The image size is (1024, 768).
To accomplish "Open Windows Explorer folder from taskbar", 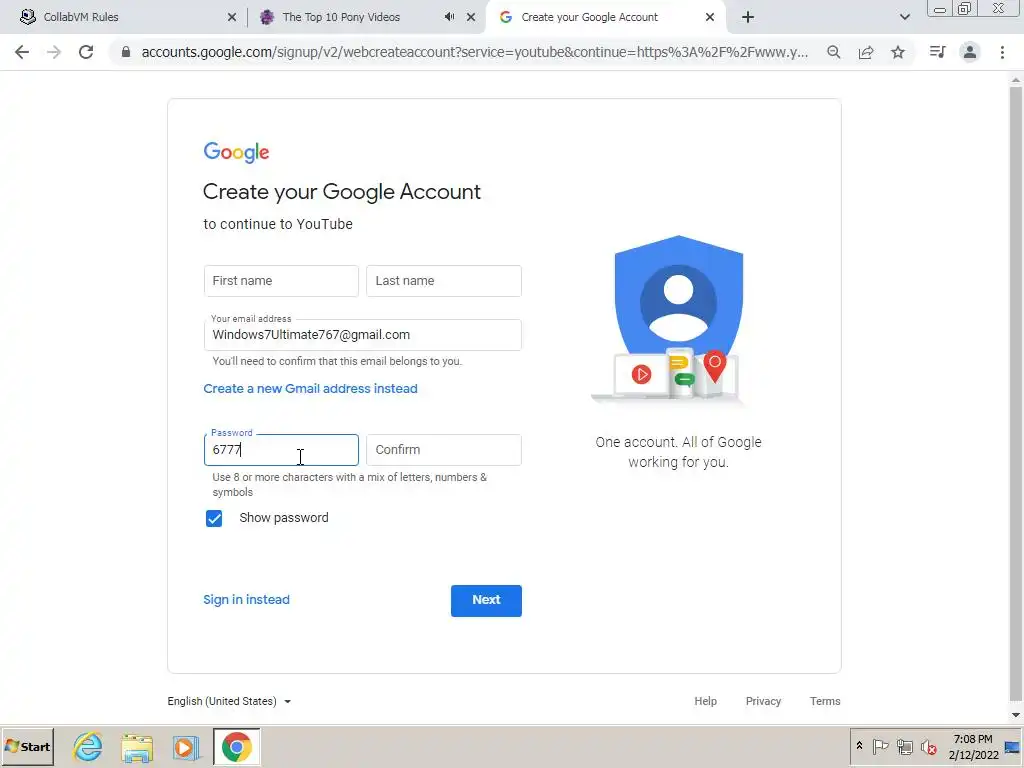I will pyautogui.click(x=136, y=747).
